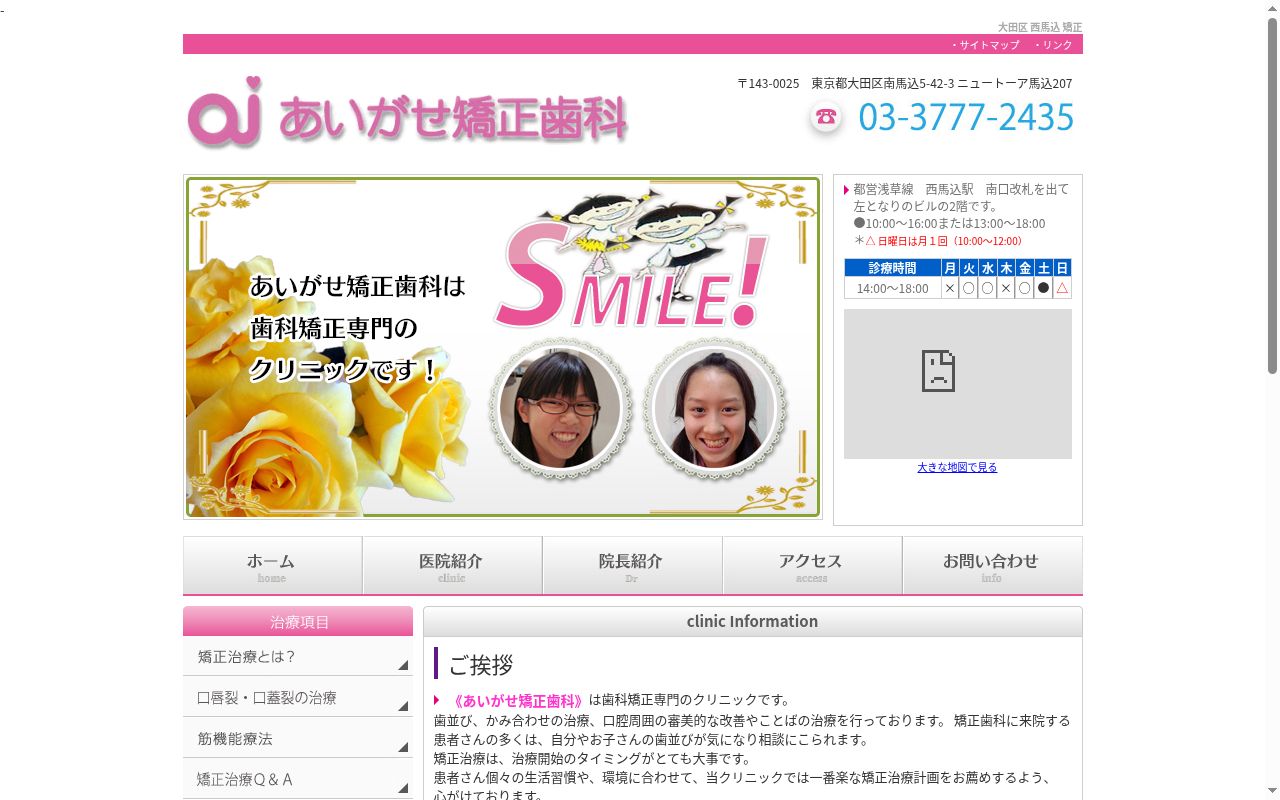
Task: Click phone number 03-3777-2435
Action: tap(966, 117)
